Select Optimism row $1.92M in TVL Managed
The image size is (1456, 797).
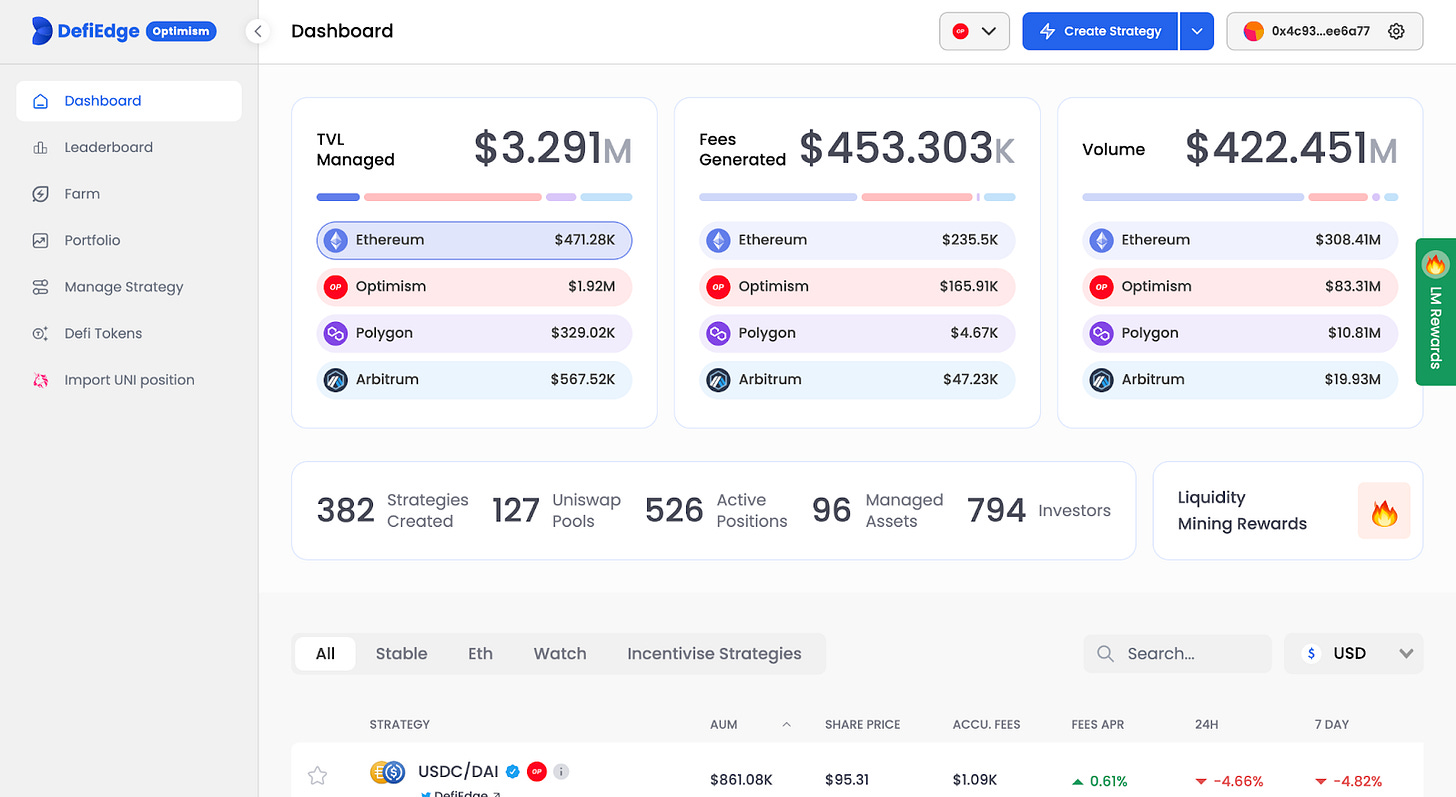click(x=474, y=287)
